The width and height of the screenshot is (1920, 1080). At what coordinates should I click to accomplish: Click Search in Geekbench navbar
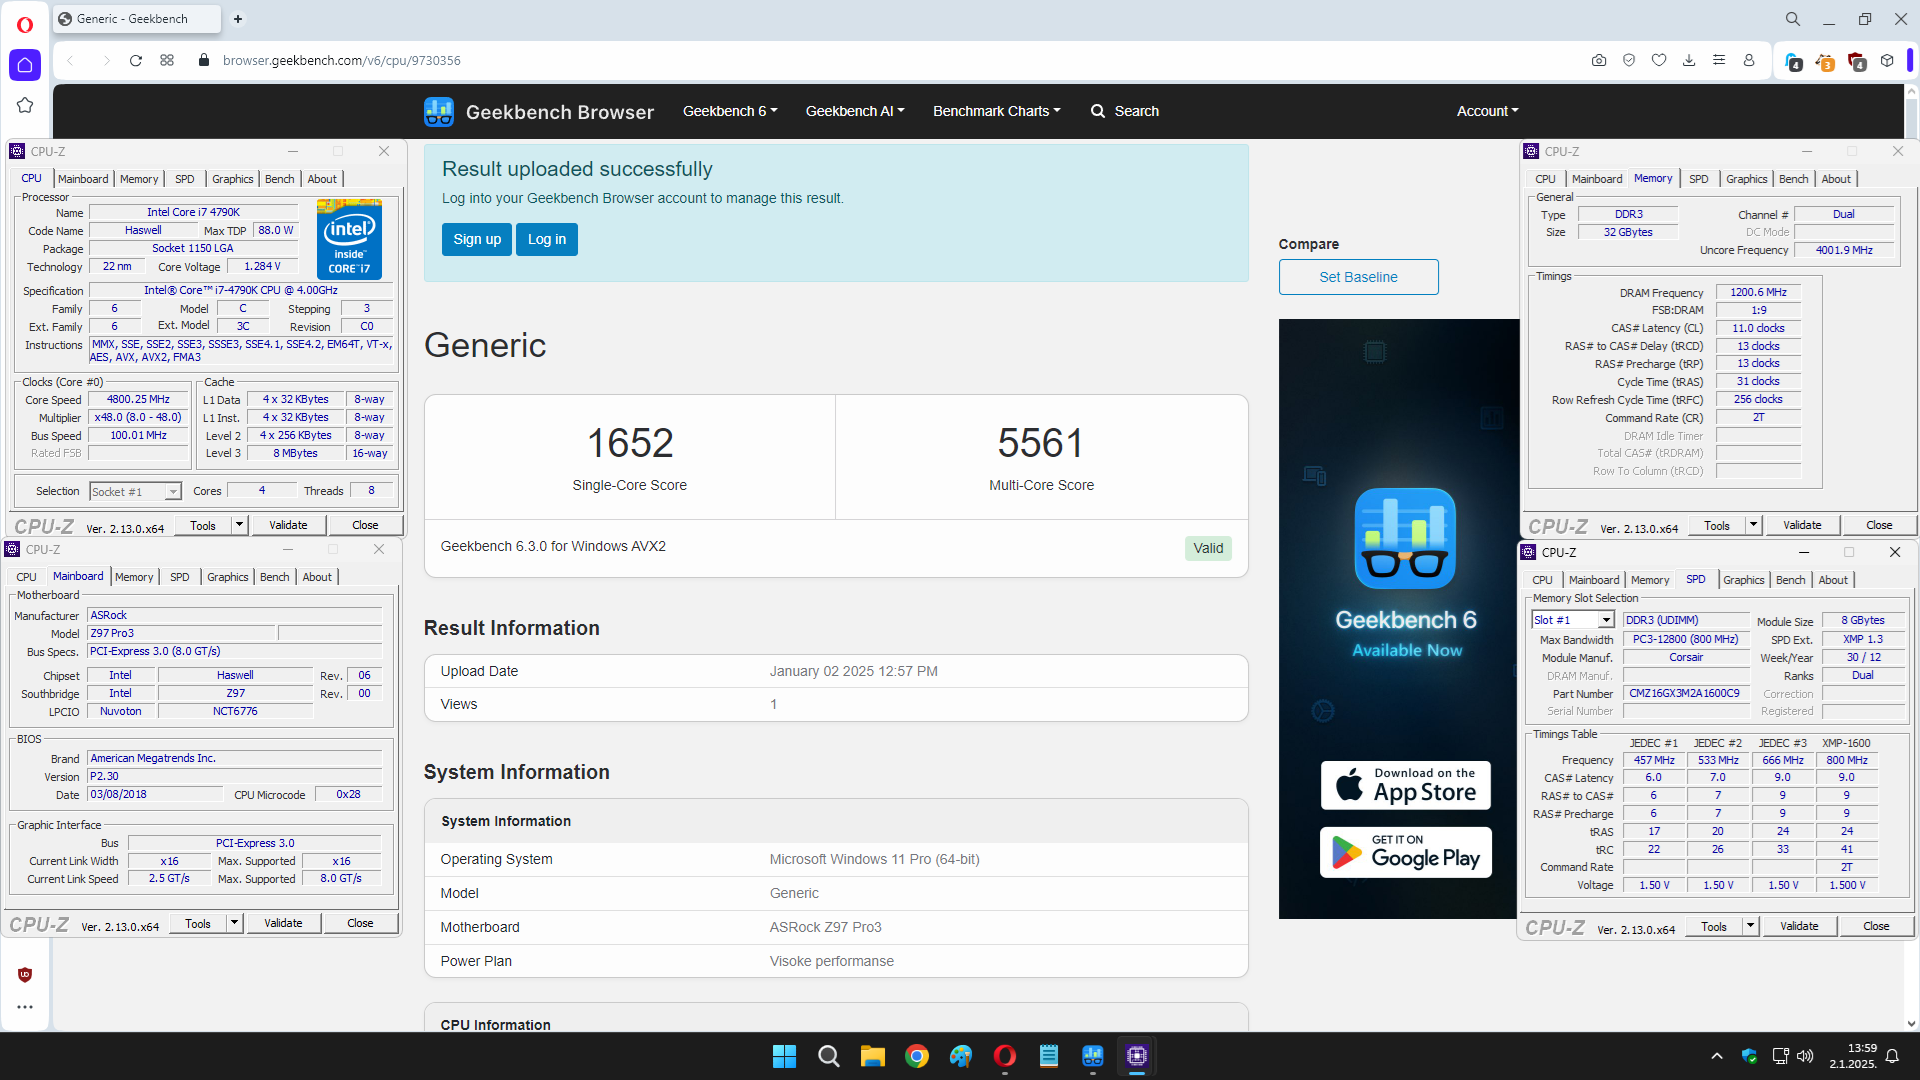(1125, 111)
